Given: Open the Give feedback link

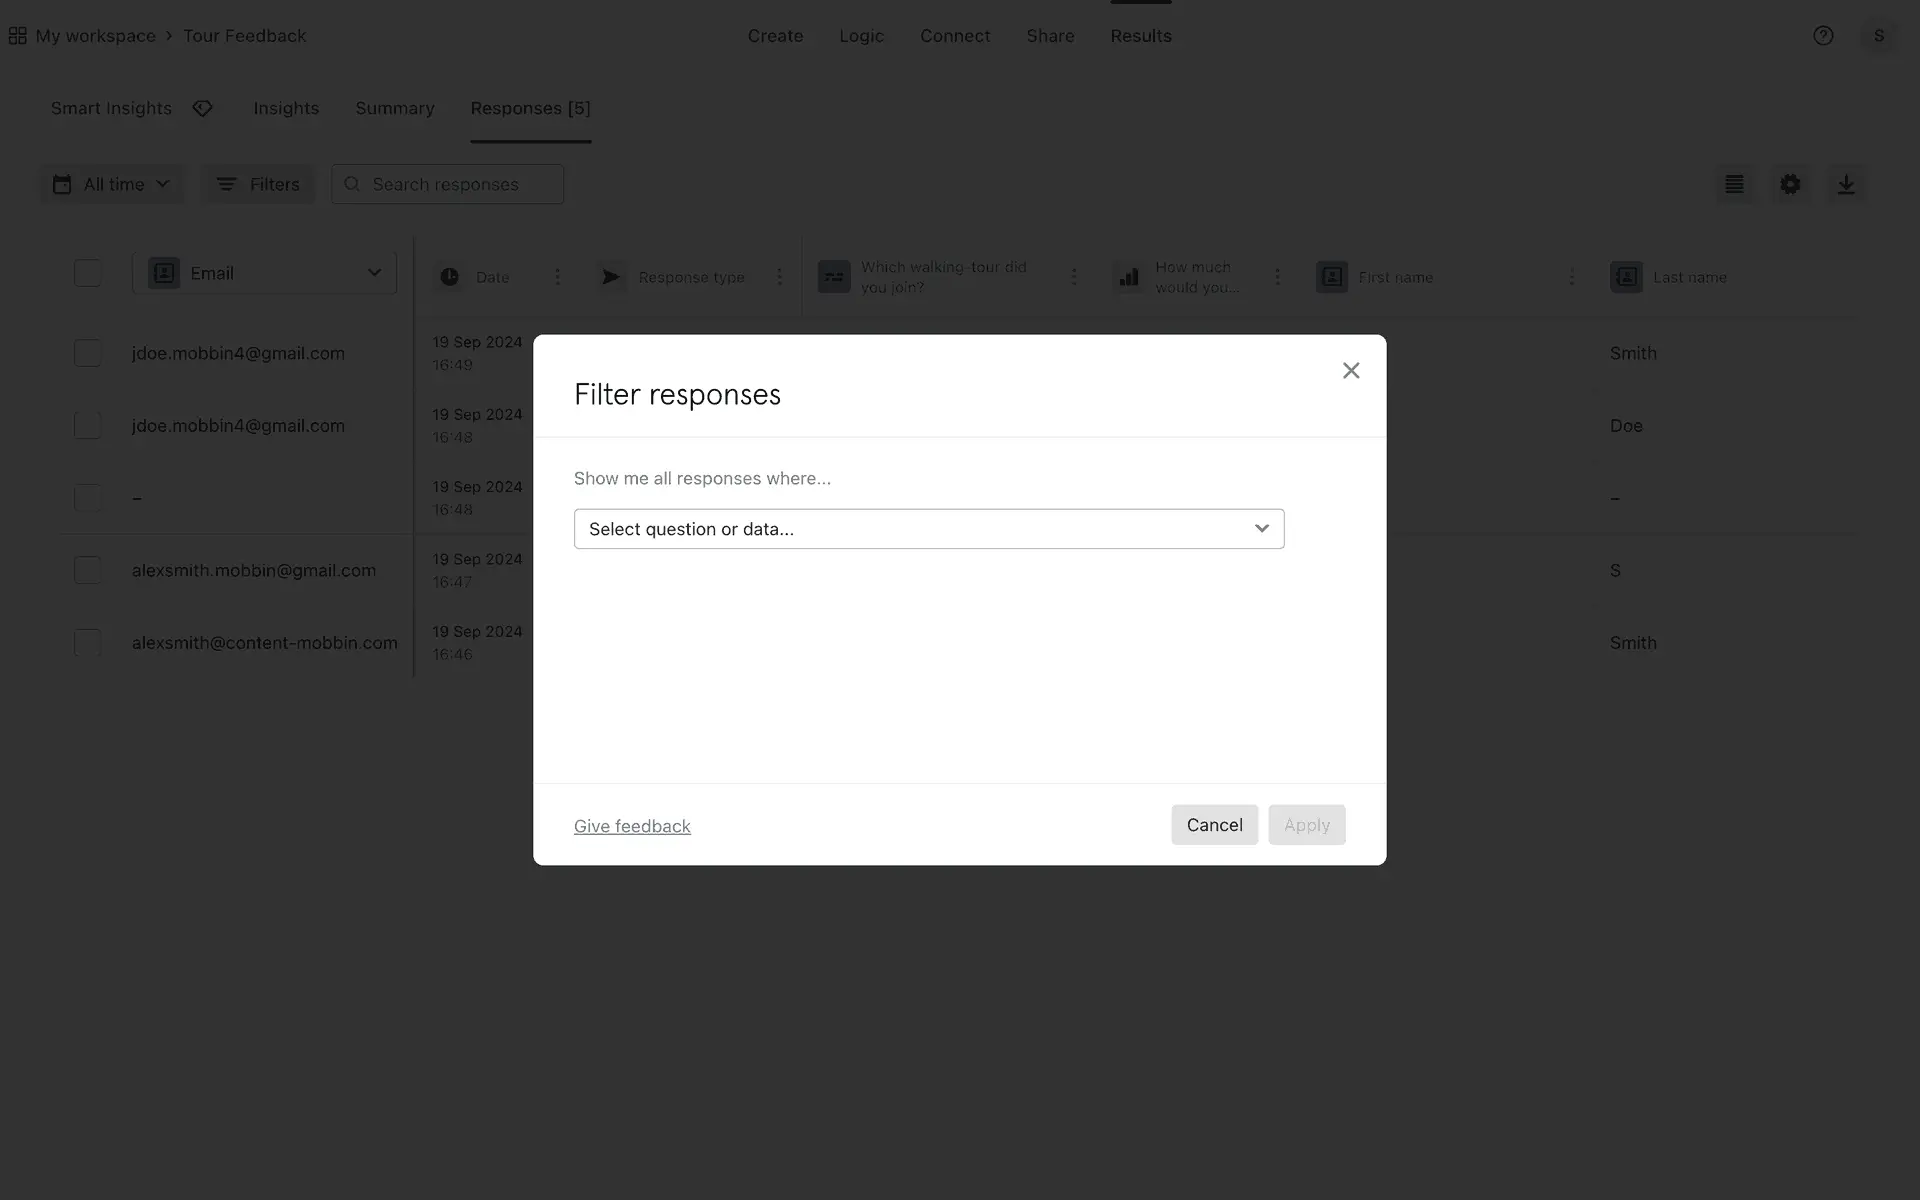Looking at the screenshot, I should pos(632,826).
